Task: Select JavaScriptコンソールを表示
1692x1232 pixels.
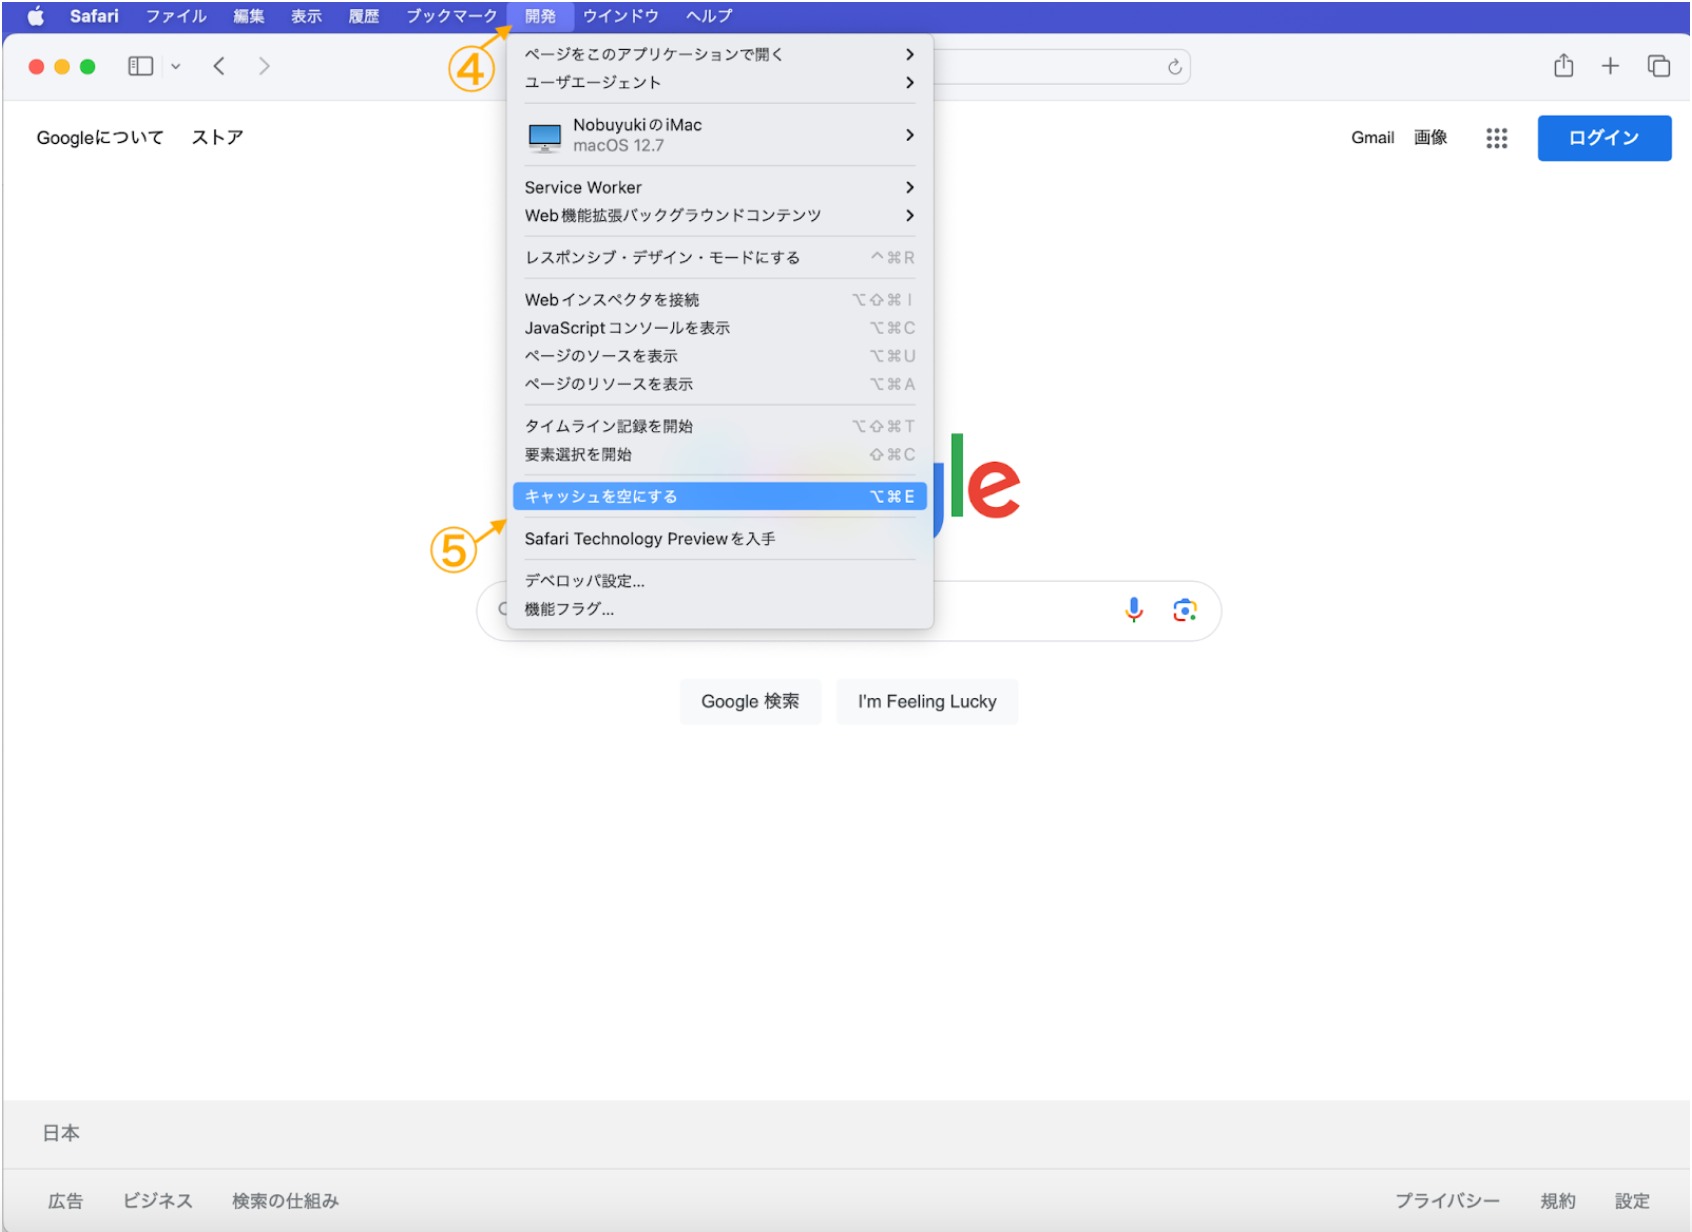Action: (720, 327)
